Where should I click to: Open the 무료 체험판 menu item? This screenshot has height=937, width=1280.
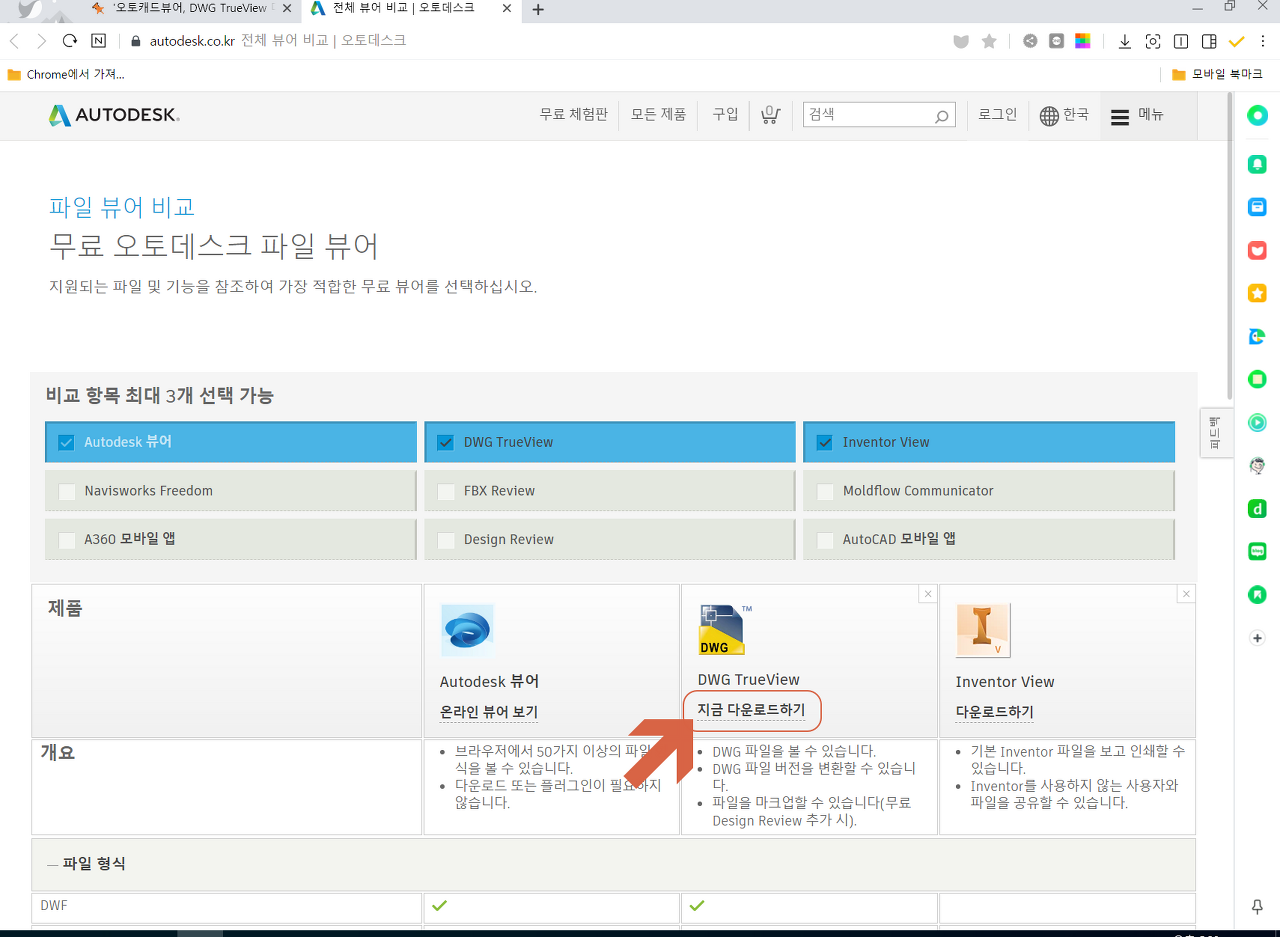[573, 115]
